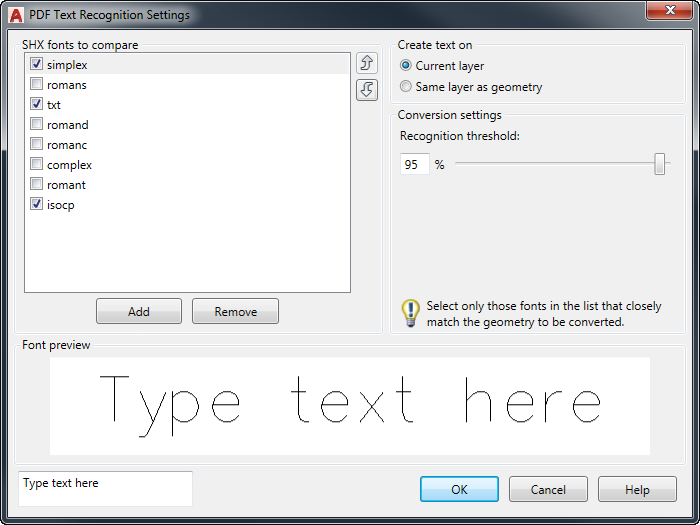700x525 pixels.
Task: Disable the isocp font checkbox
Action: pos(36,204)
